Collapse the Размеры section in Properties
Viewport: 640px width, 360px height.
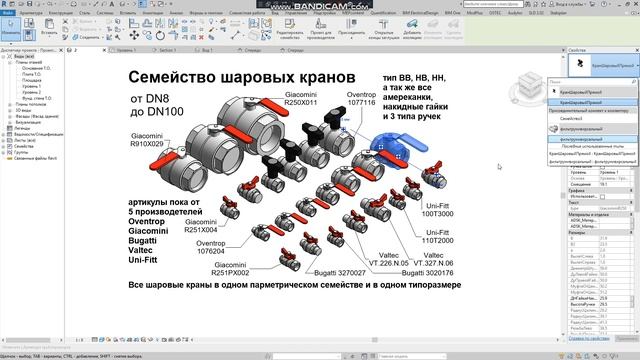click(631, 233)
